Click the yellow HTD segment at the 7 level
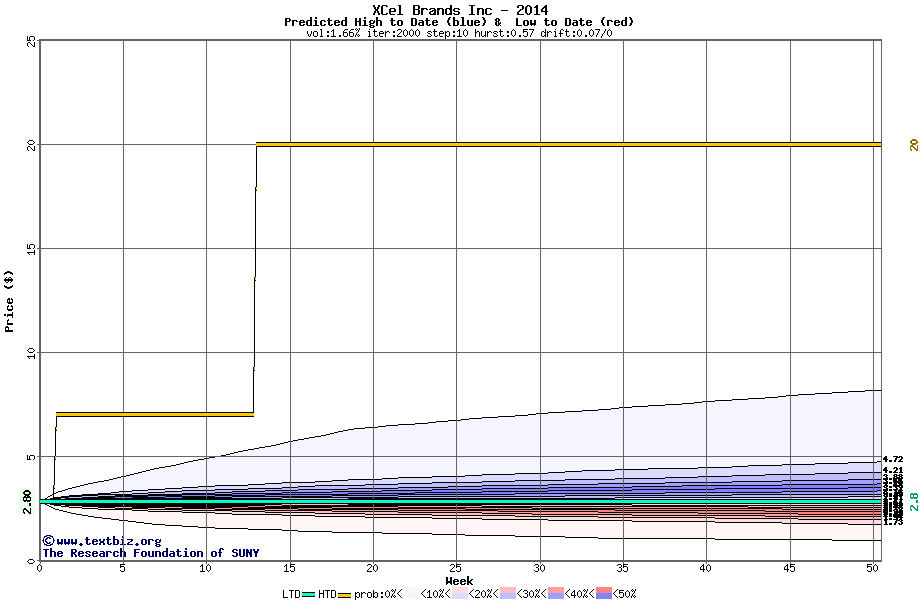Screen dimensions: 920x600 click(155, 415)
